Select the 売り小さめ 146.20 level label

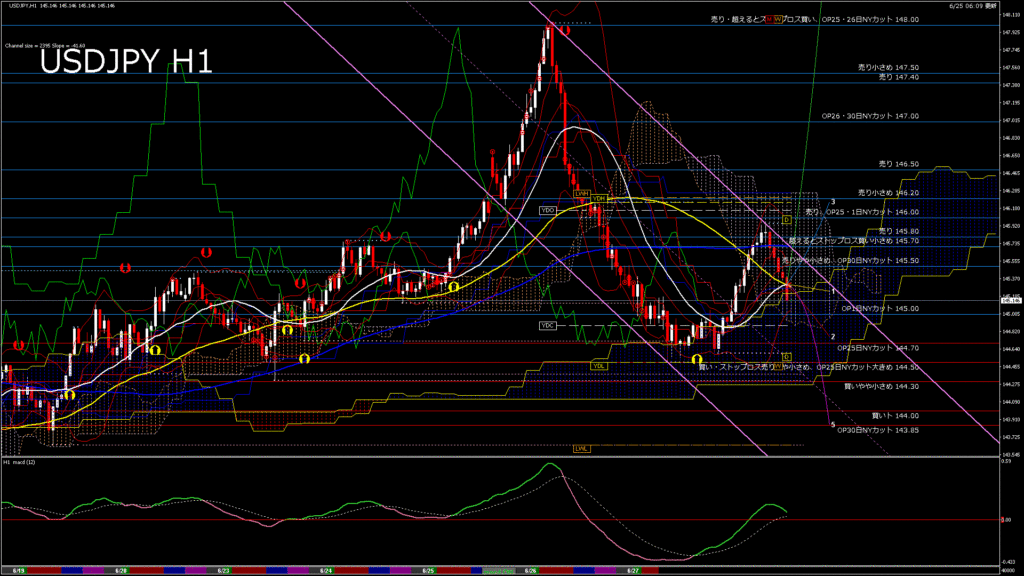coord(888,193)
